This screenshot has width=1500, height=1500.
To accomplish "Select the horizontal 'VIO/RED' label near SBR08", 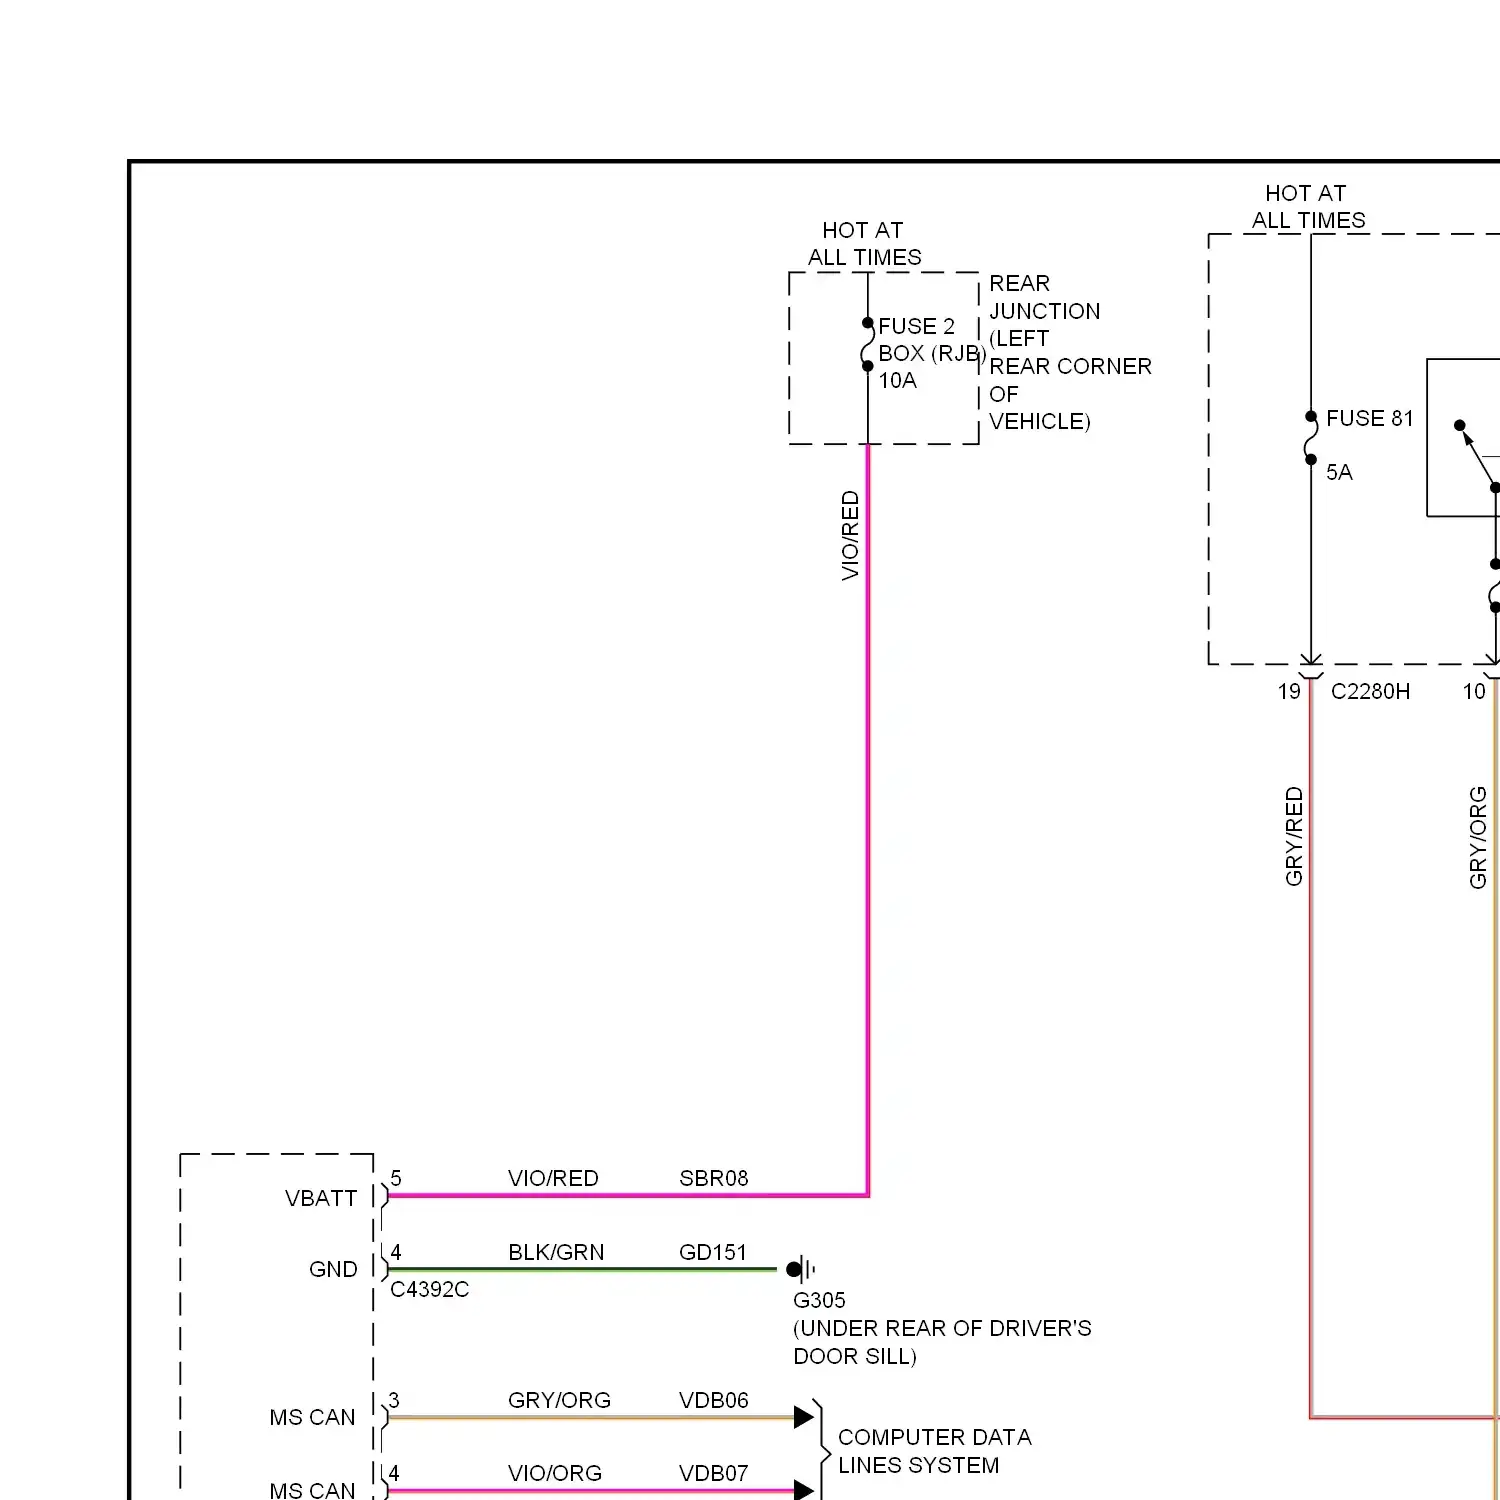I will tap(553, 1178).
